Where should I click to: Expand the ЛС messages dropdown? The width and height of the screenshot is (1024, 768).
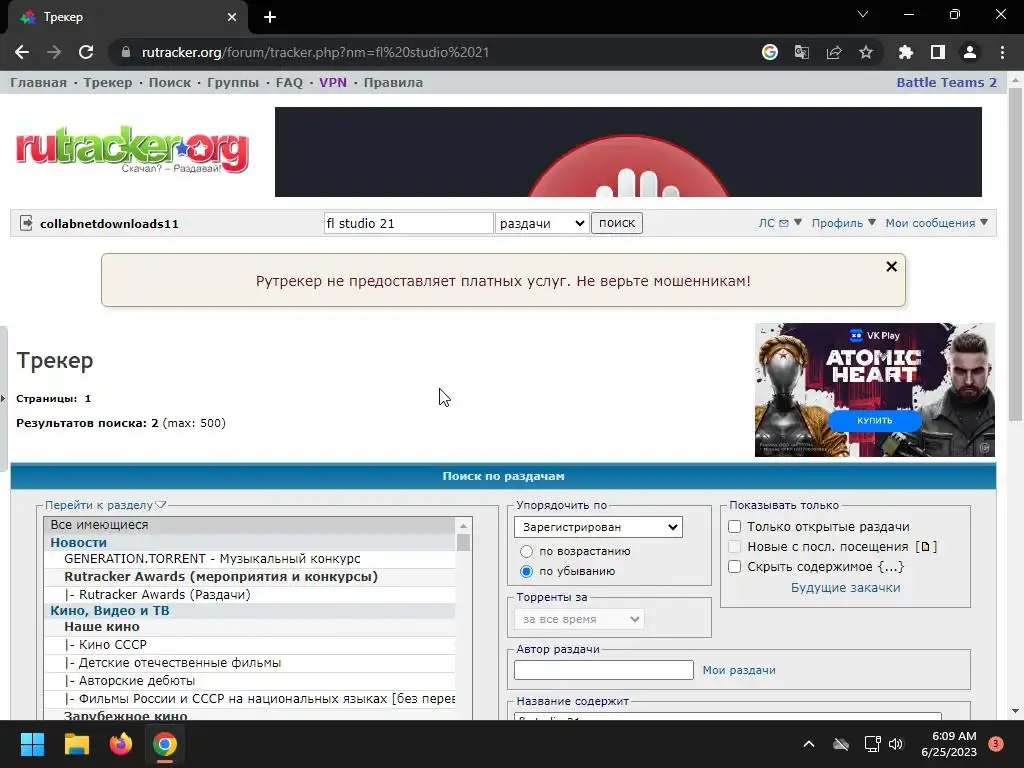coord(780,223)
